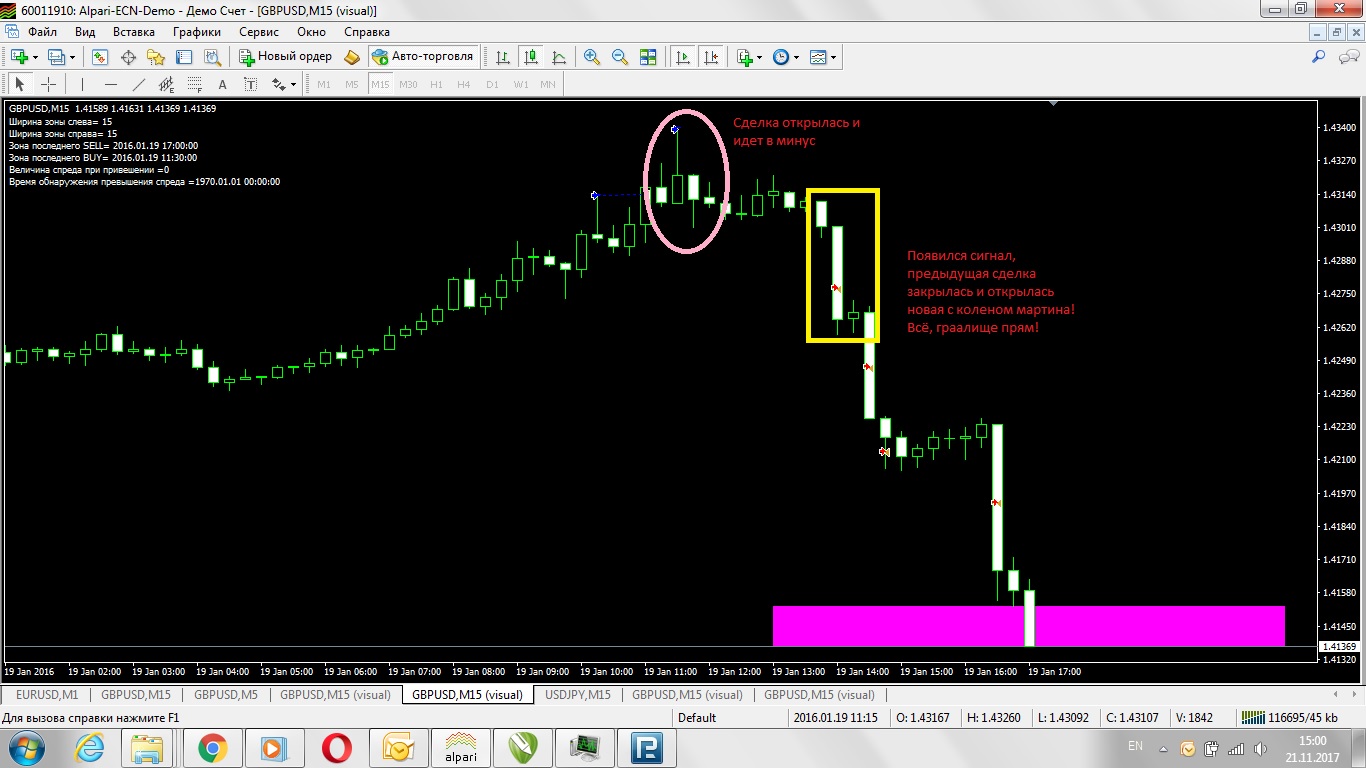This screenshot has width=1366, height=768.
Task: Open the indicators list icon
Action: click(x=743, y=57)
